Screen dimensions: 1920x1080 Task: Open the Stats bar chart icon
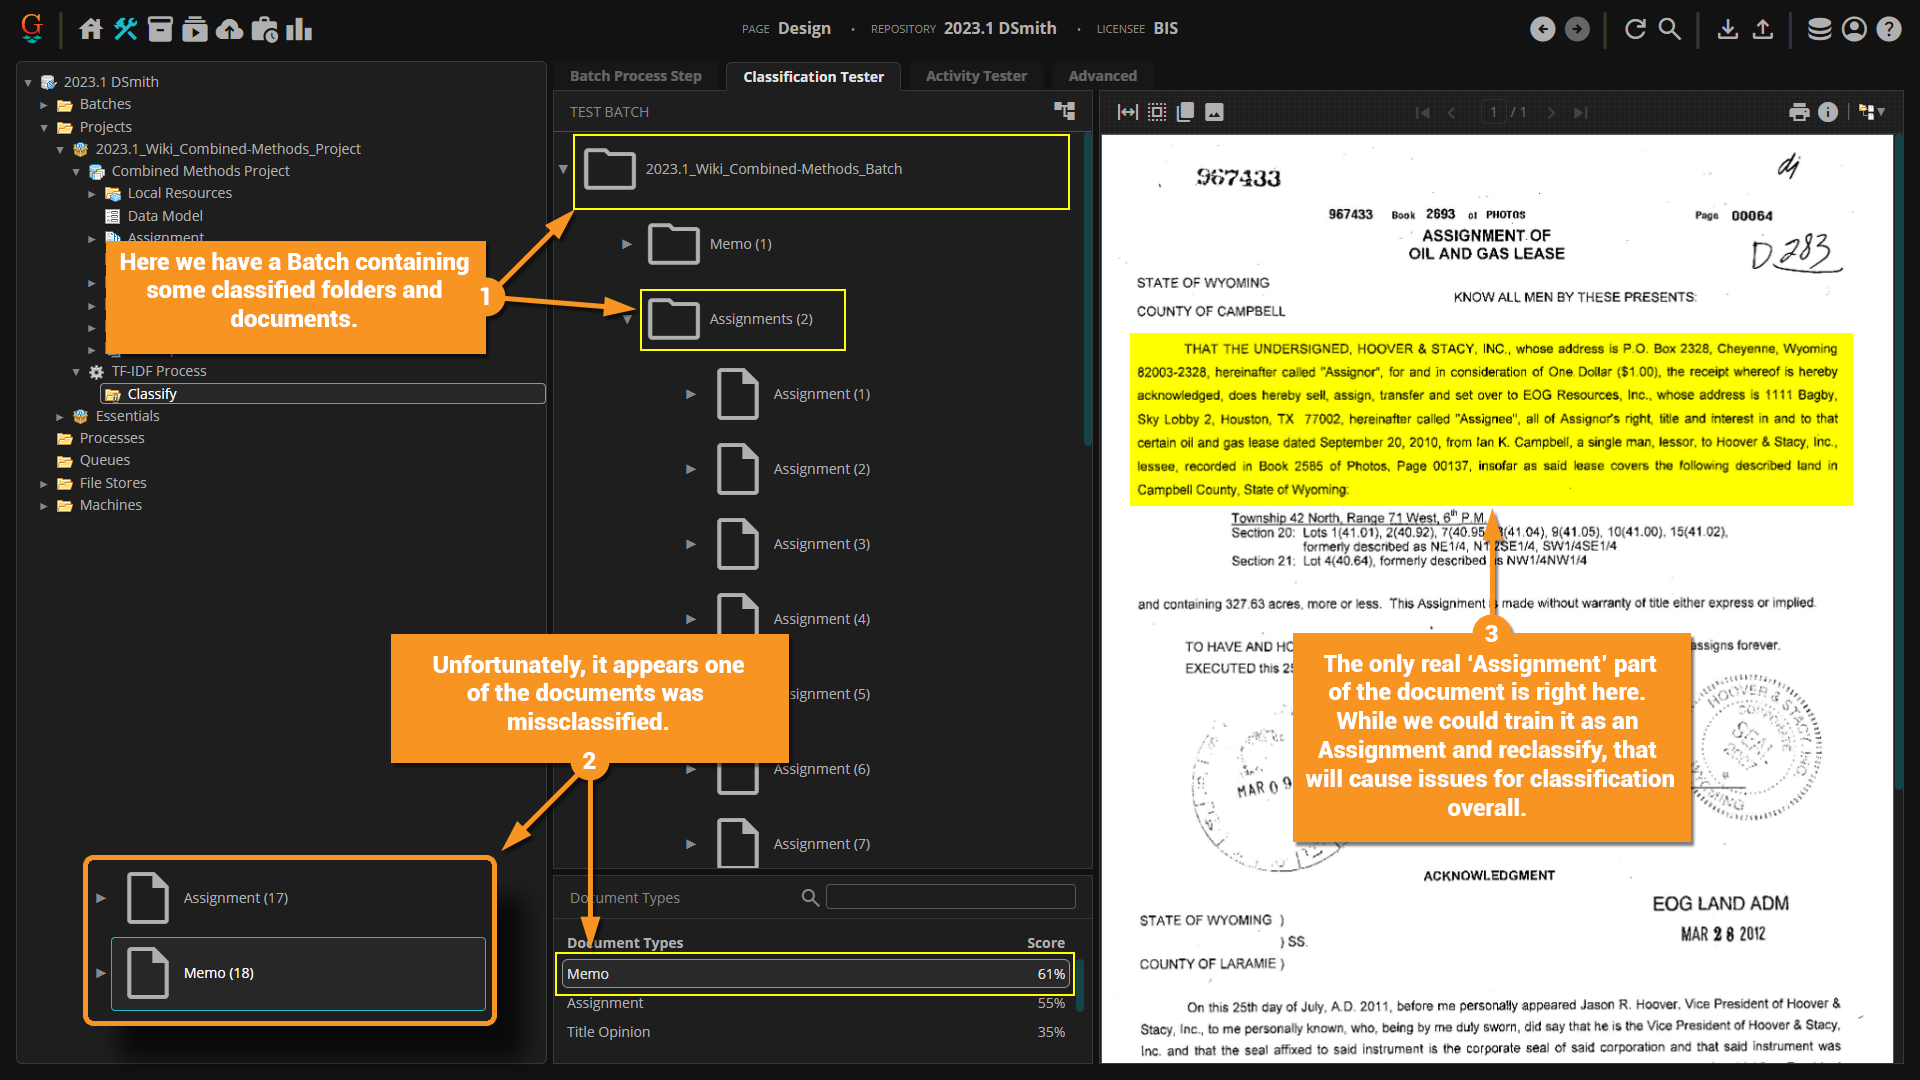(x=299, y=29)
